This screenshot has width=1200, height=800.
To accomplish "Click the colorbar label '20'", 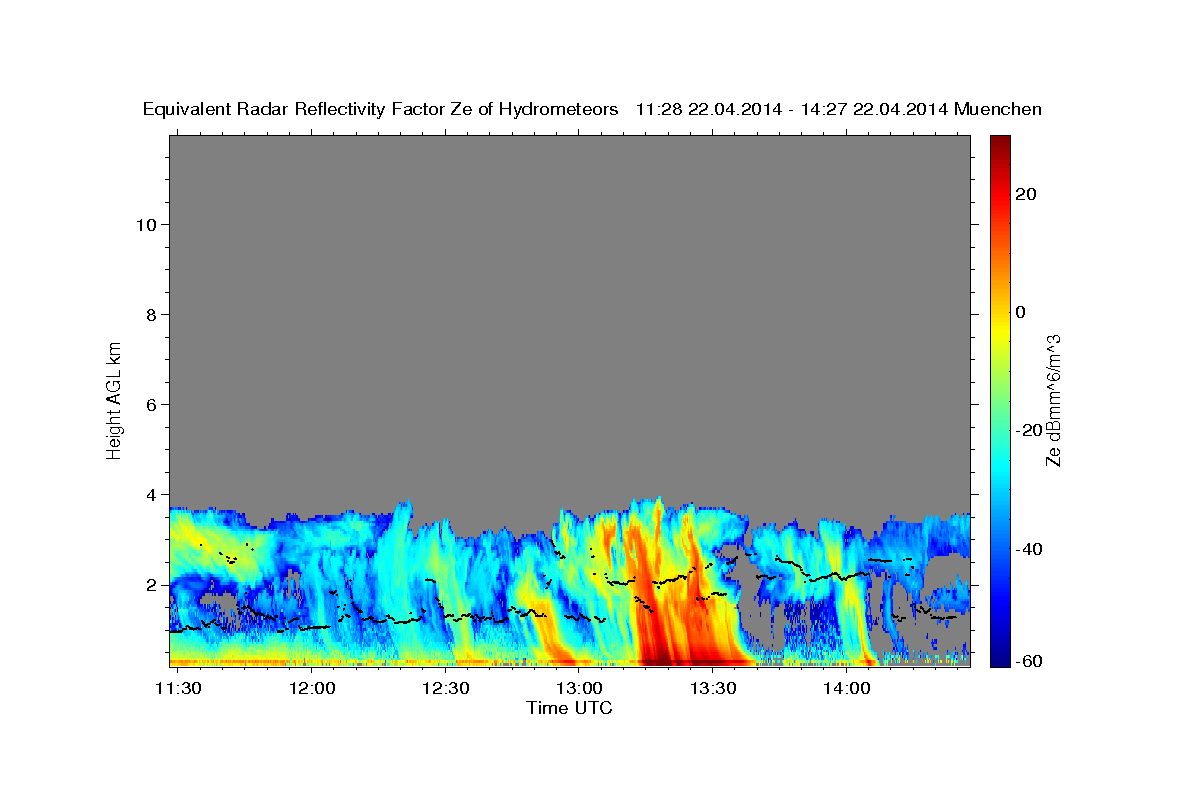I will [1025, 194].
